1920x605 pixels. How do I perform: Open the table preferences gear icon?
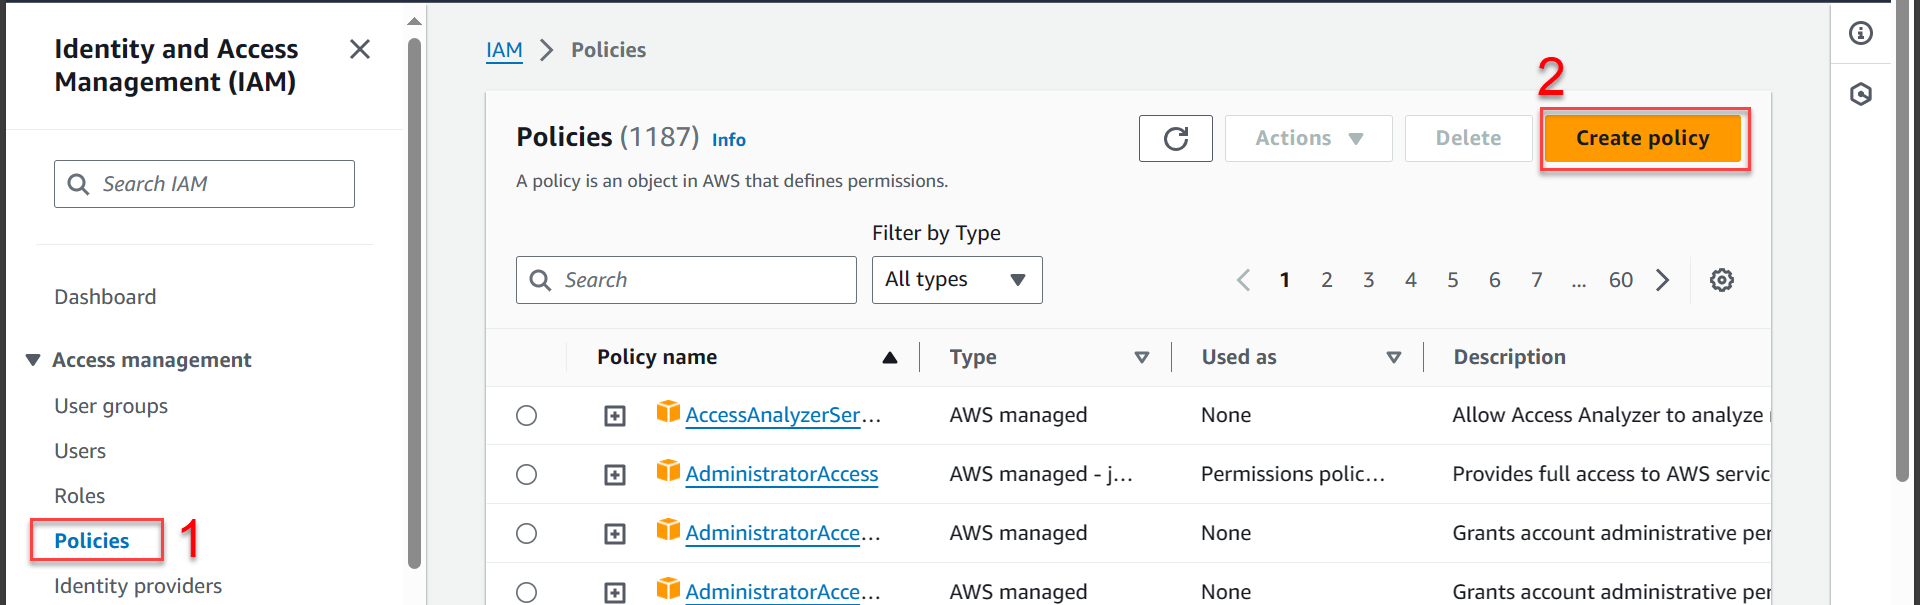coord(1721,280)
